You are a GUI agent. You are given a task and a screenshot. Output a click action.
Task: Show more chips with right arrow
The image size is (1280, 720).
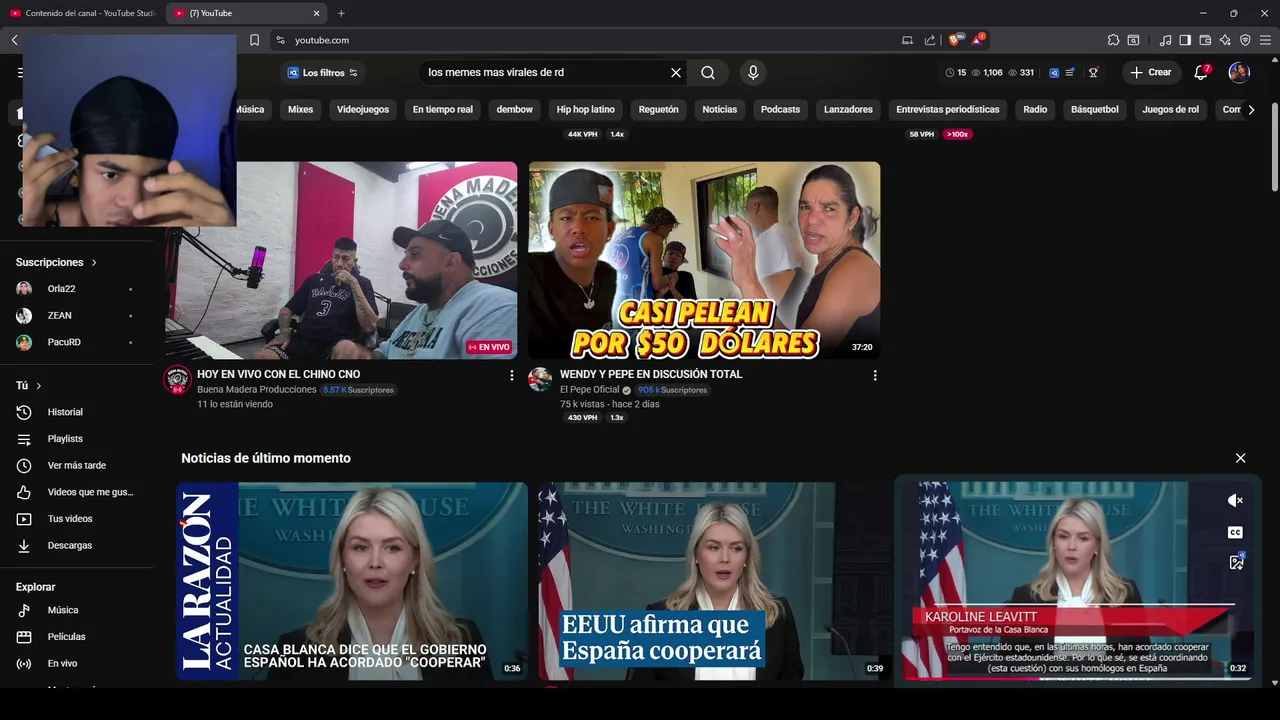tap(1251, 110)
